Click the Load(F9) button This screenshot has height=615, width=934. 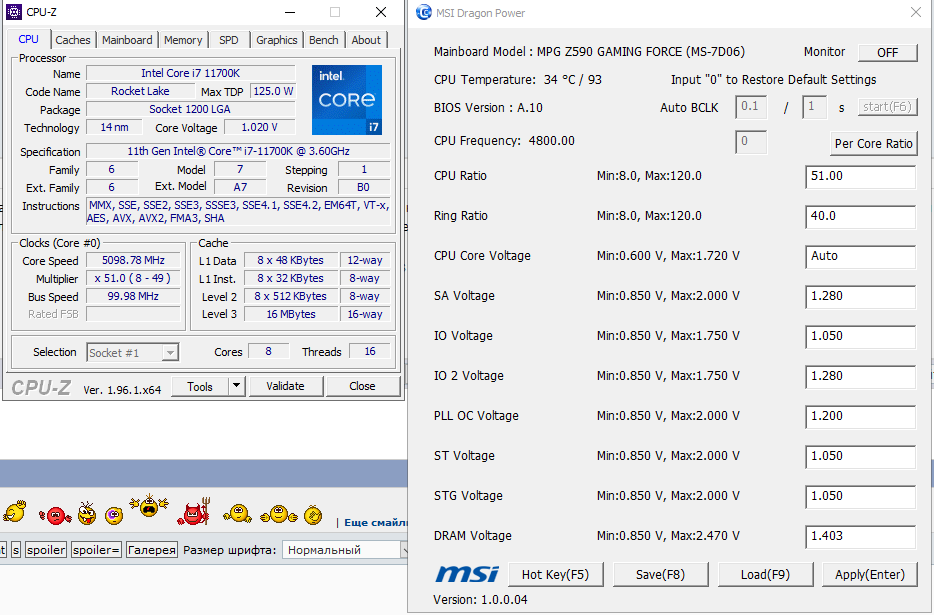(x=765, y=574)
